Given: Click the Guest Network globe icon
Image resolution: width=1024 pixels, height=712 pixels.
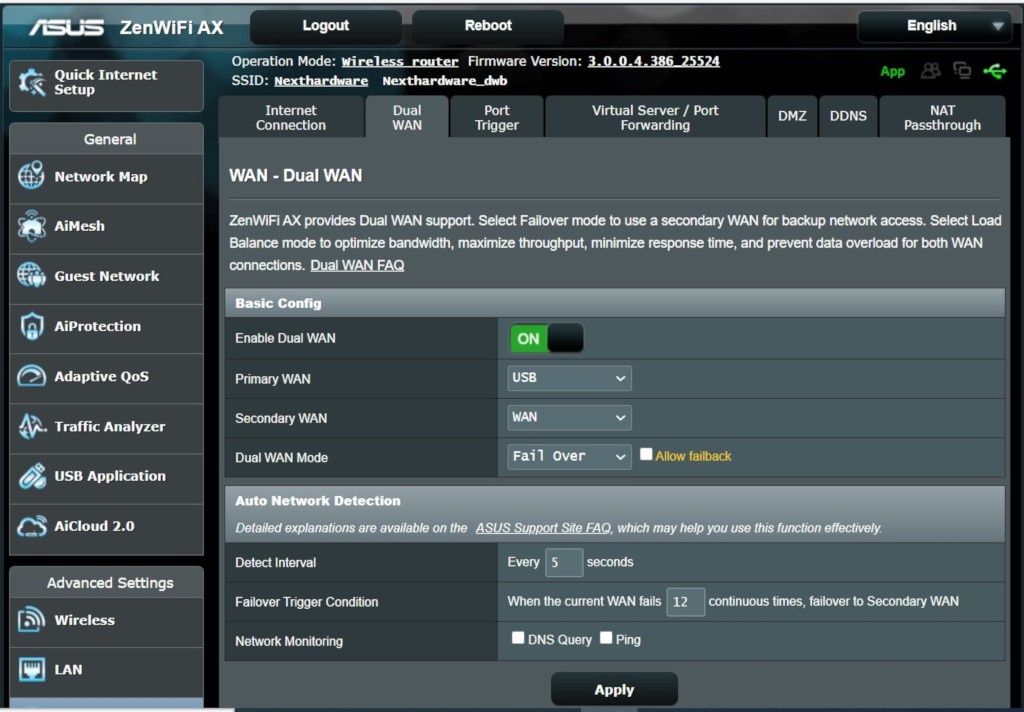Looking at the screenshot, I should pos(31,276).
